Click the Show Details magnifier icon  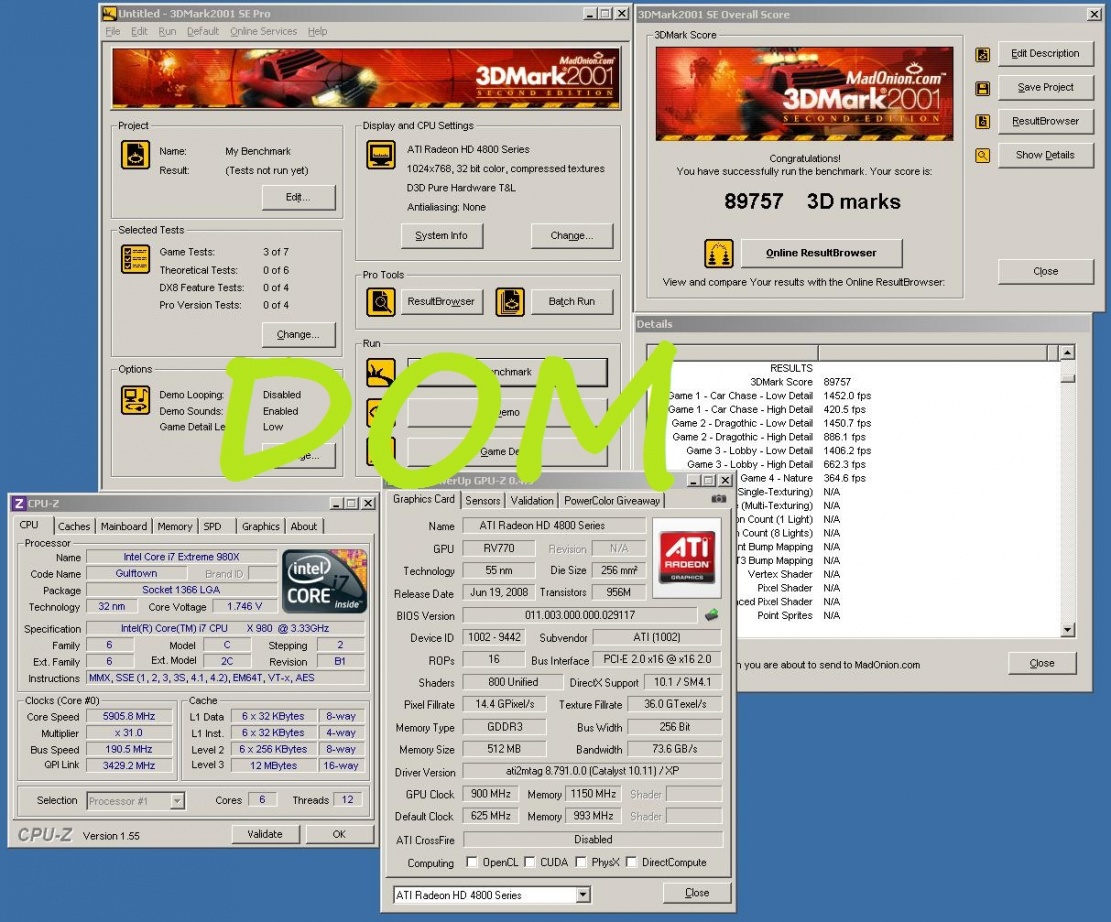[x=983, y=155]
